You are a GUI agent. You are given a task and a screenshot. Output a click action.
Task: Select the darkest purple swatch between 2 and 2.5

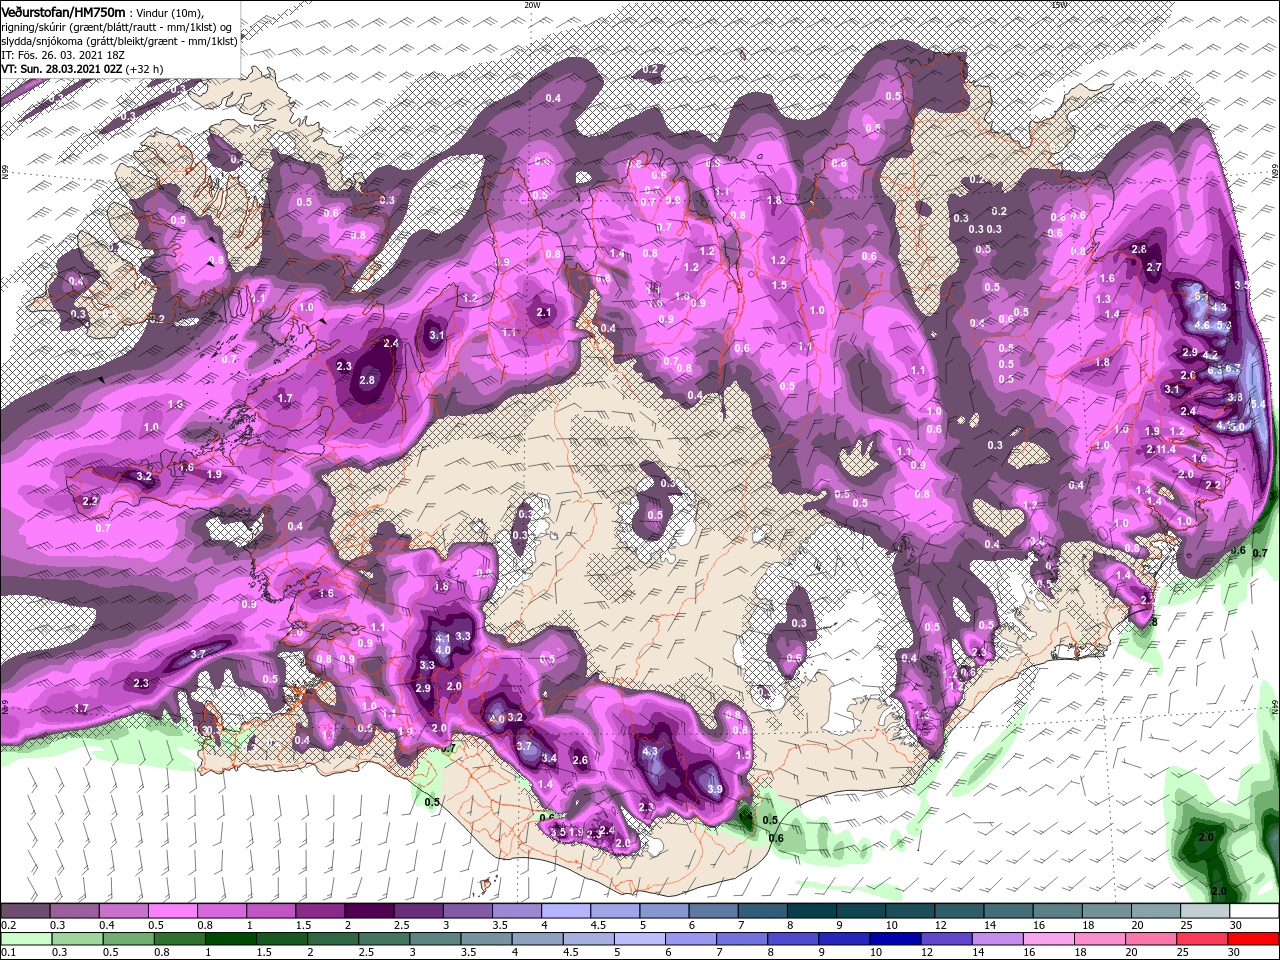click(x=368, y=911)
